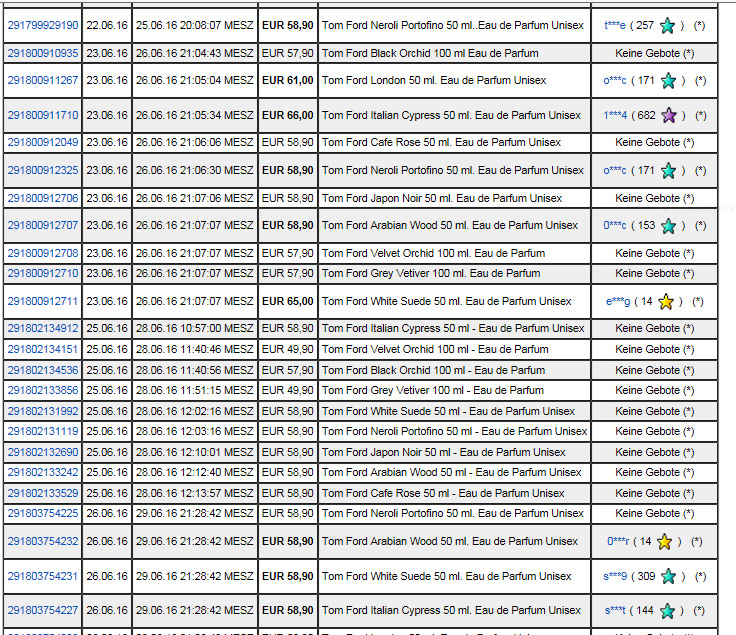Screen dimensions: 736x635
Task: Select end time 28.06.16 10:57:00 MESZ
Action: coord(195,328)
